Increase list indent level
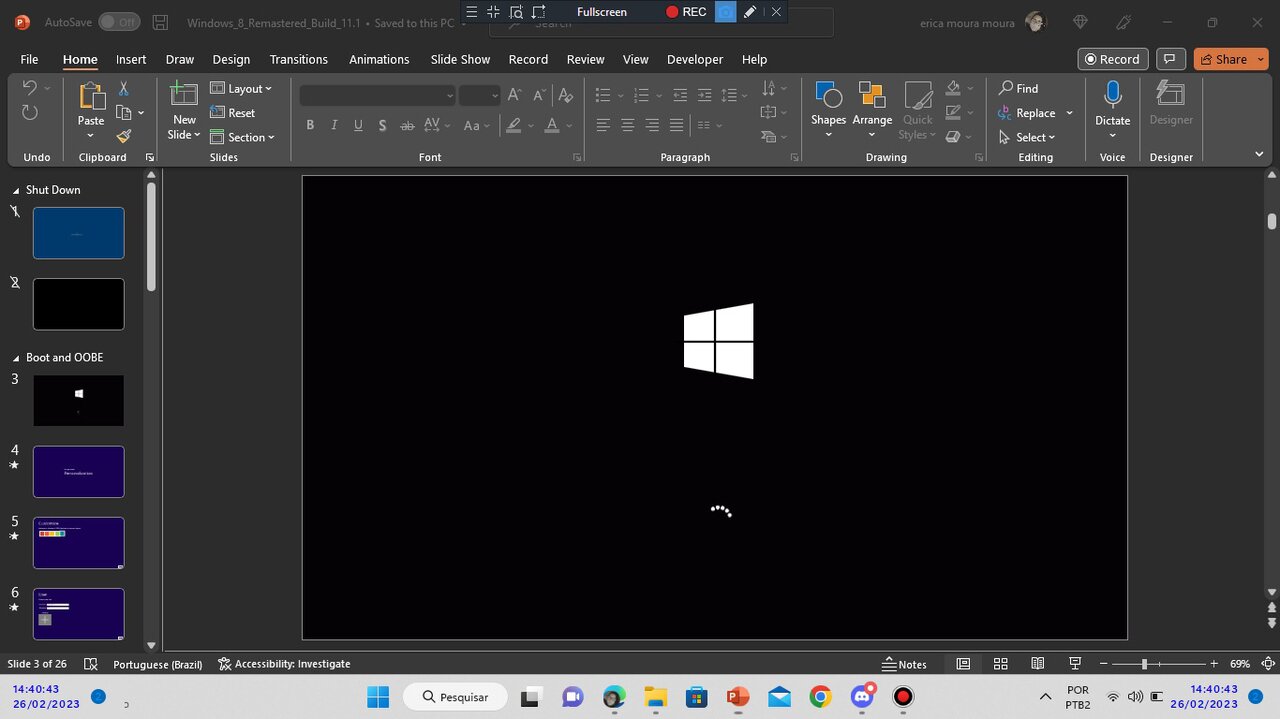The image size is (1280, 719). pyautogui.click(x=705, y=95)
